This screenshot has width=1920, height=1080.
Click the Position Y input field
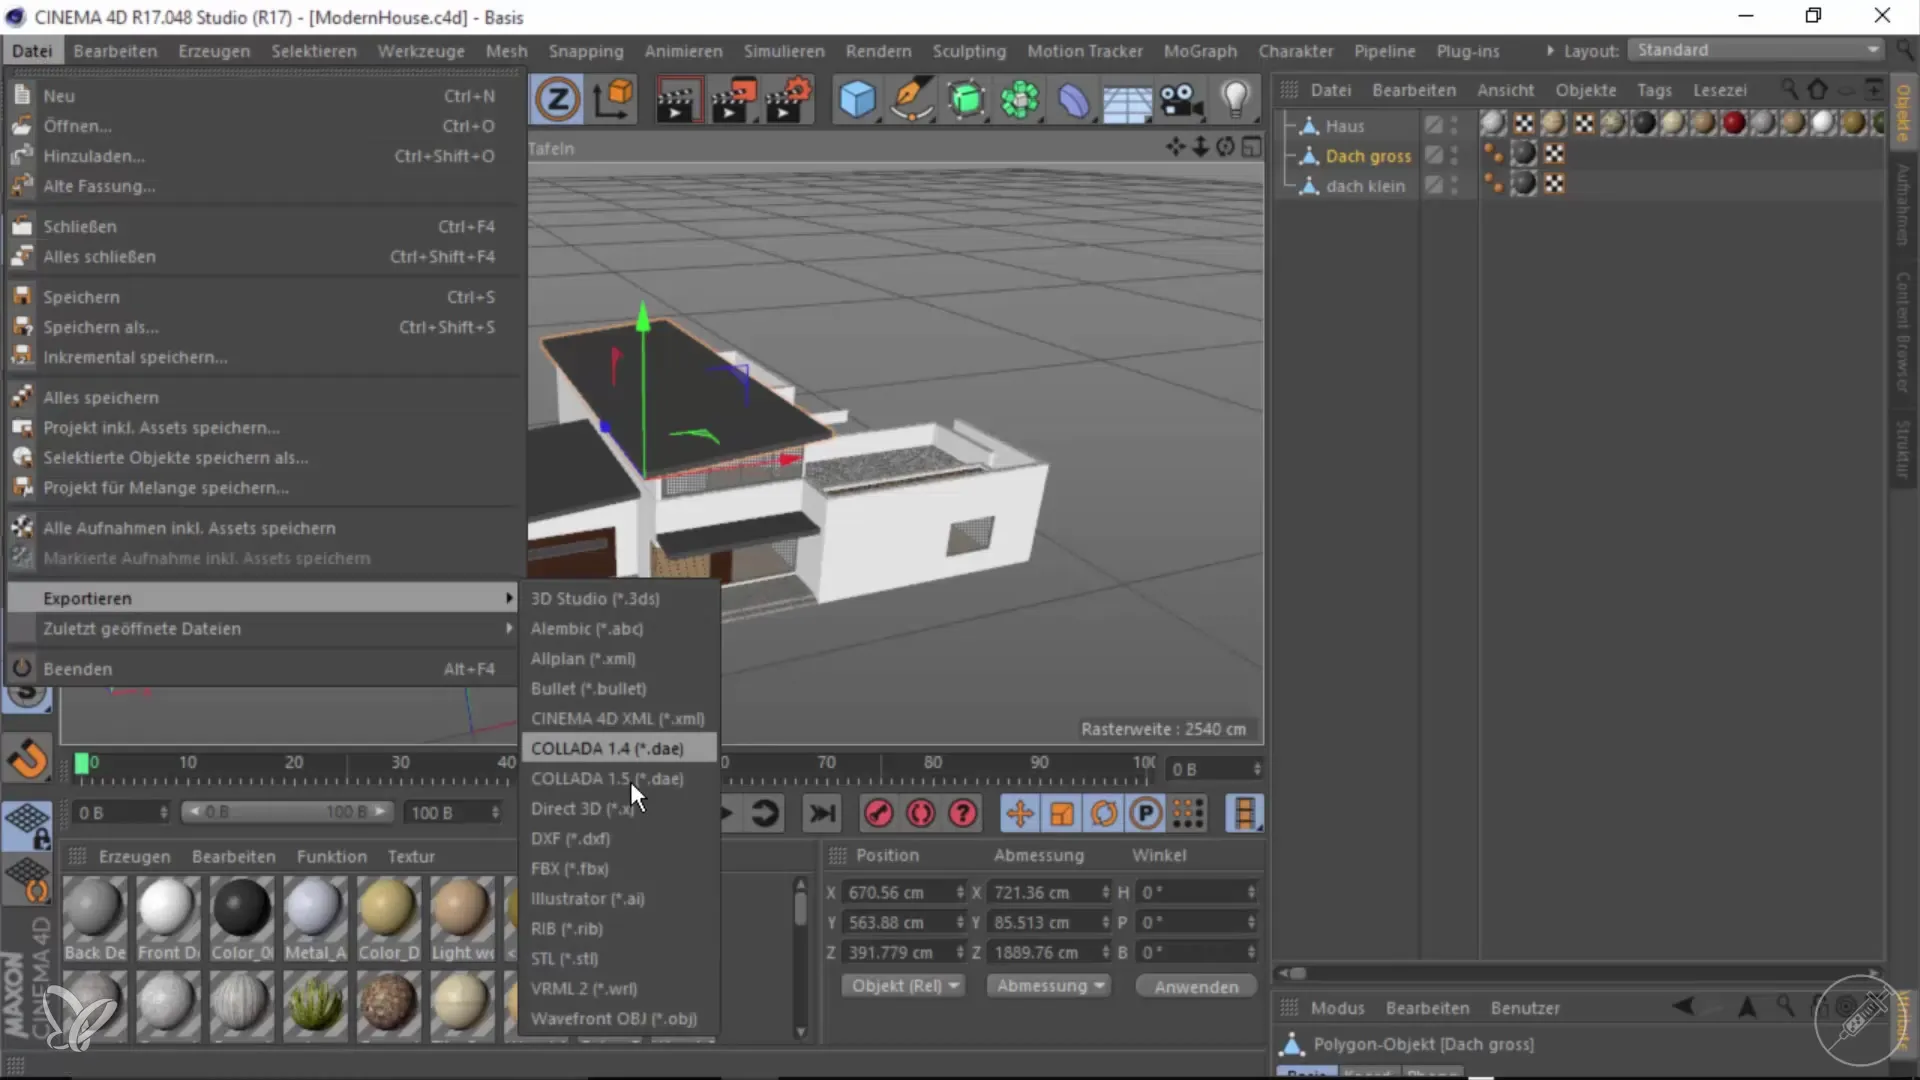pyautogui.click(x=898, y=922)
